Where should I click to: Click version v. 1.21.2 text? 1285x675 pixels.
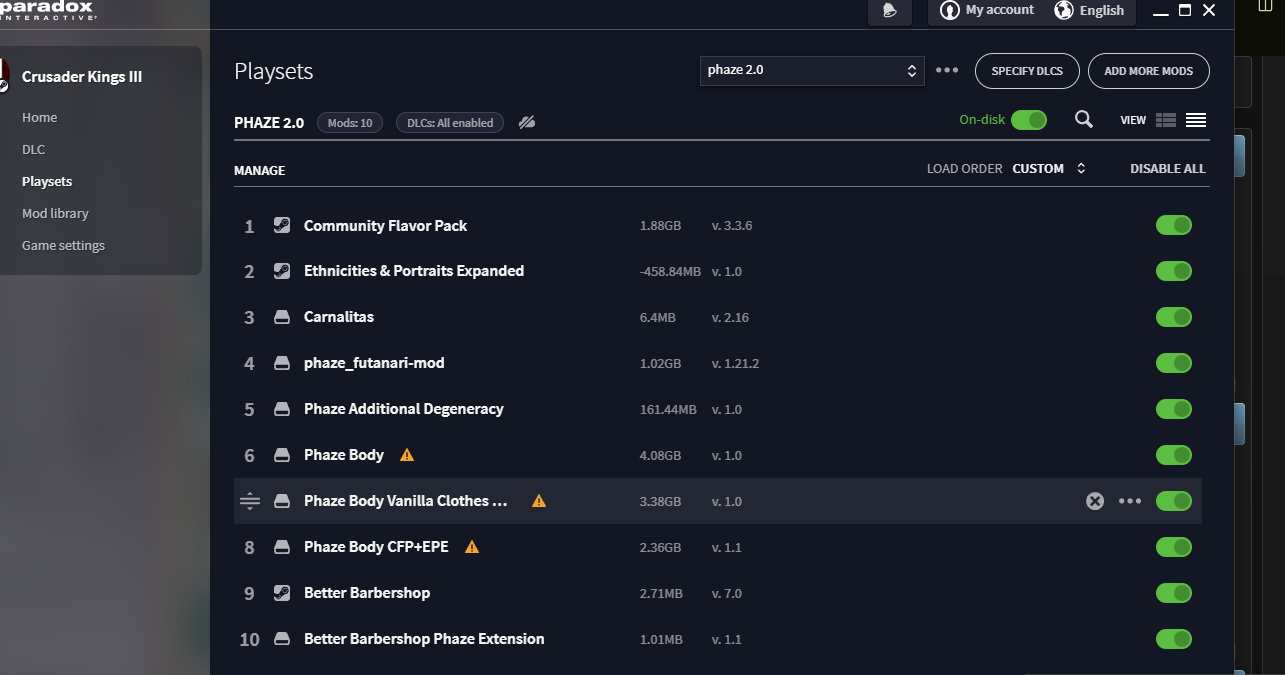[x=735, y=363]
